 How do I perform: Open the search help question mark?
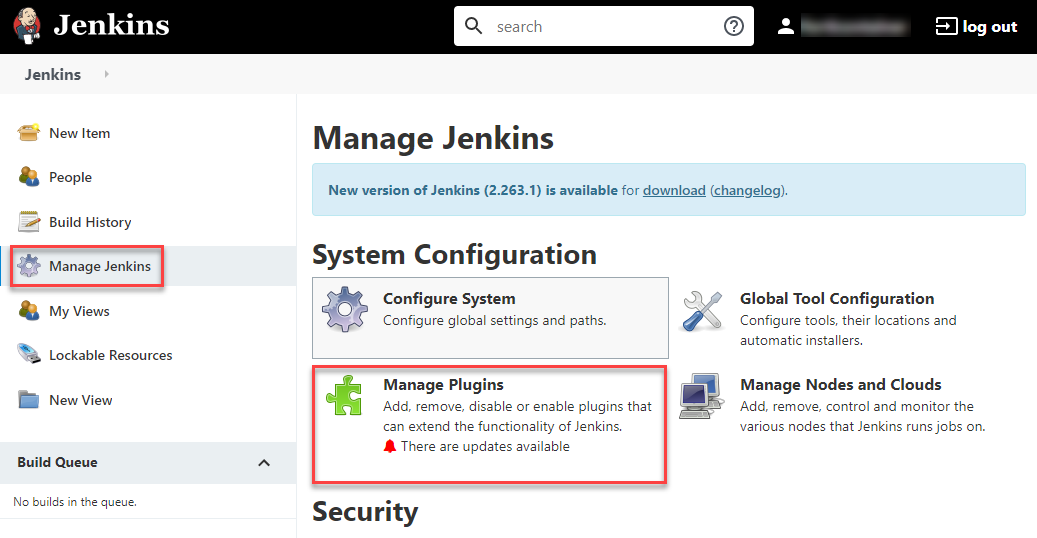point(734,27)
